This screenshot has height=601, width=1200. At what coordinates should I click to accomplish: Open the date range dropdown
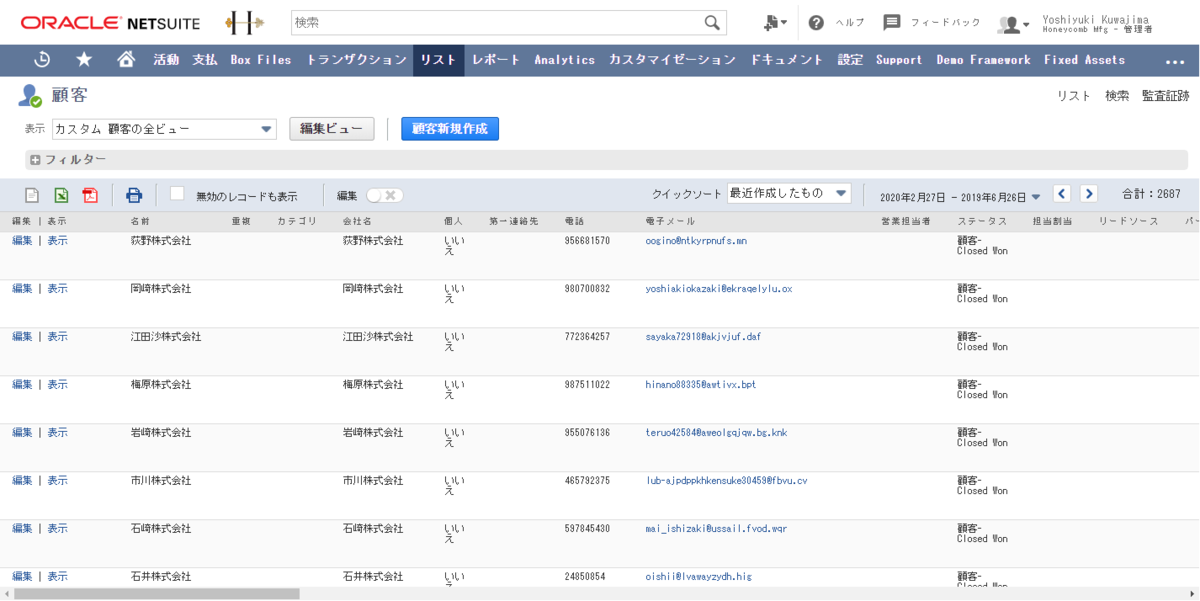(1036, 197)
